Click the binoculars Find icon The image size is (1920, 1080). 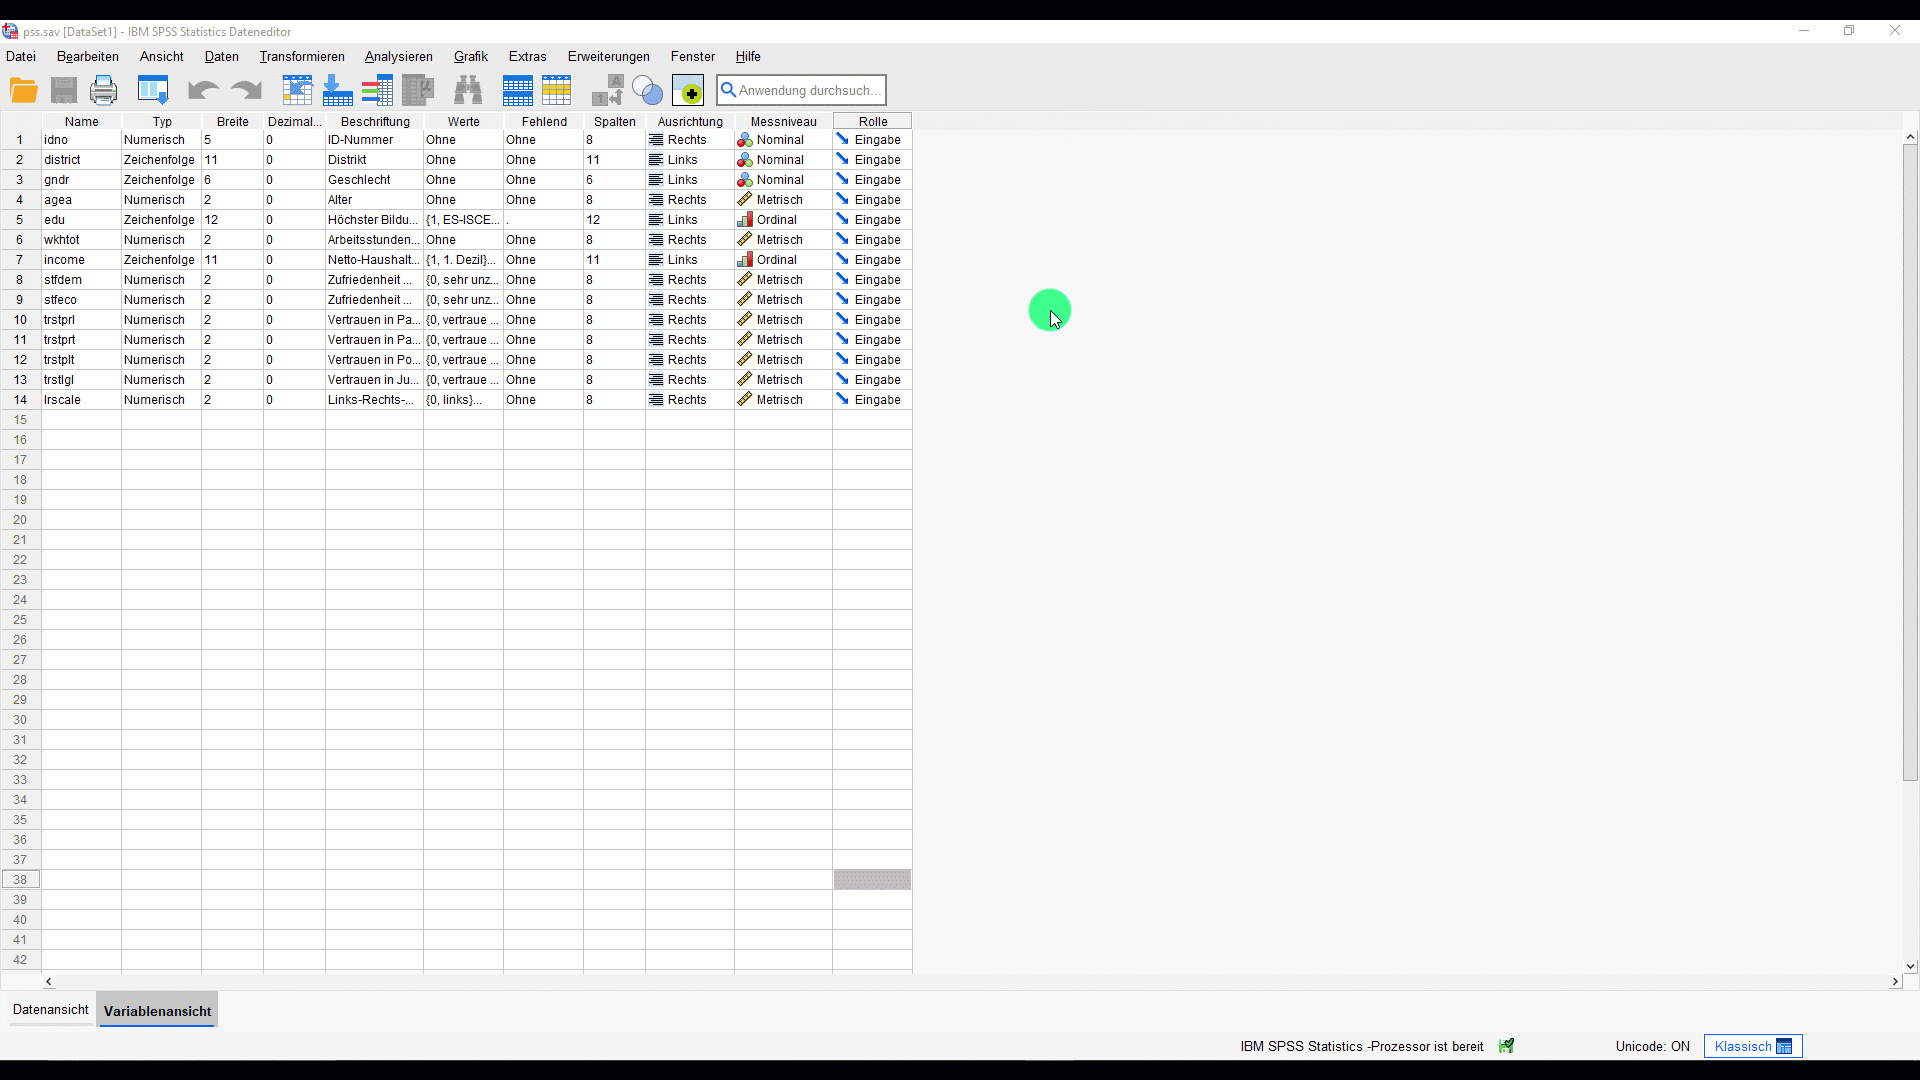click(x=468, y=91)
